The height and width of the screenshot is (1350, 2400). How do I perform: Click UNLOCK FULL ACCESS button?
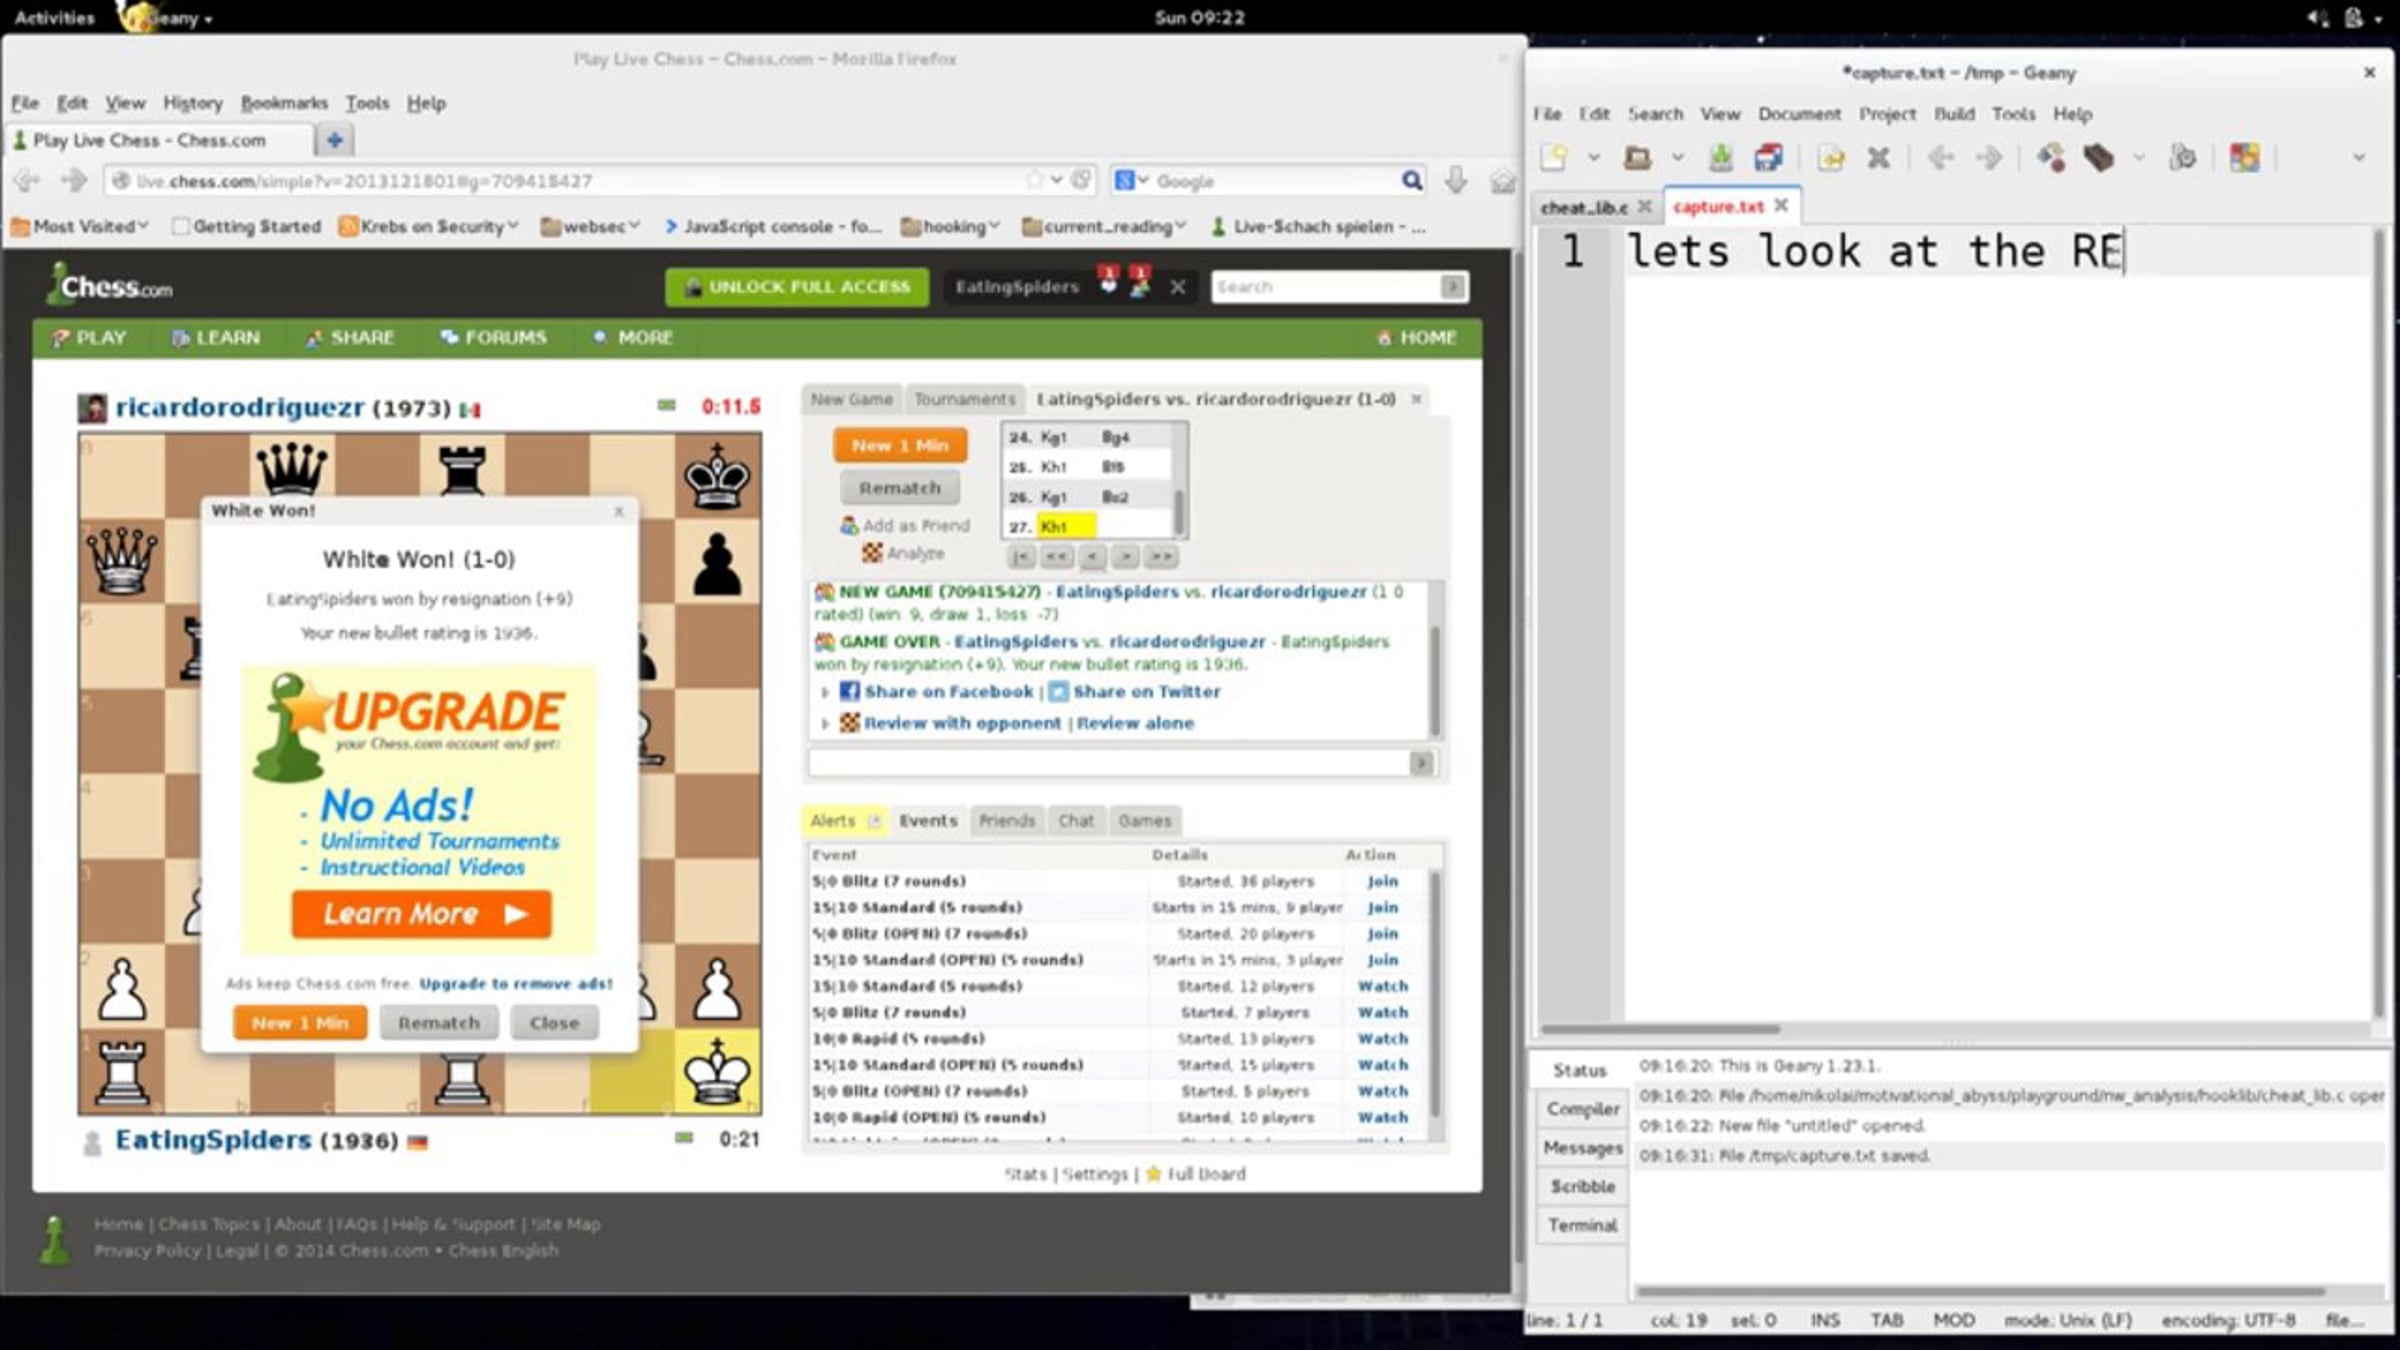(x=797, y=287)
